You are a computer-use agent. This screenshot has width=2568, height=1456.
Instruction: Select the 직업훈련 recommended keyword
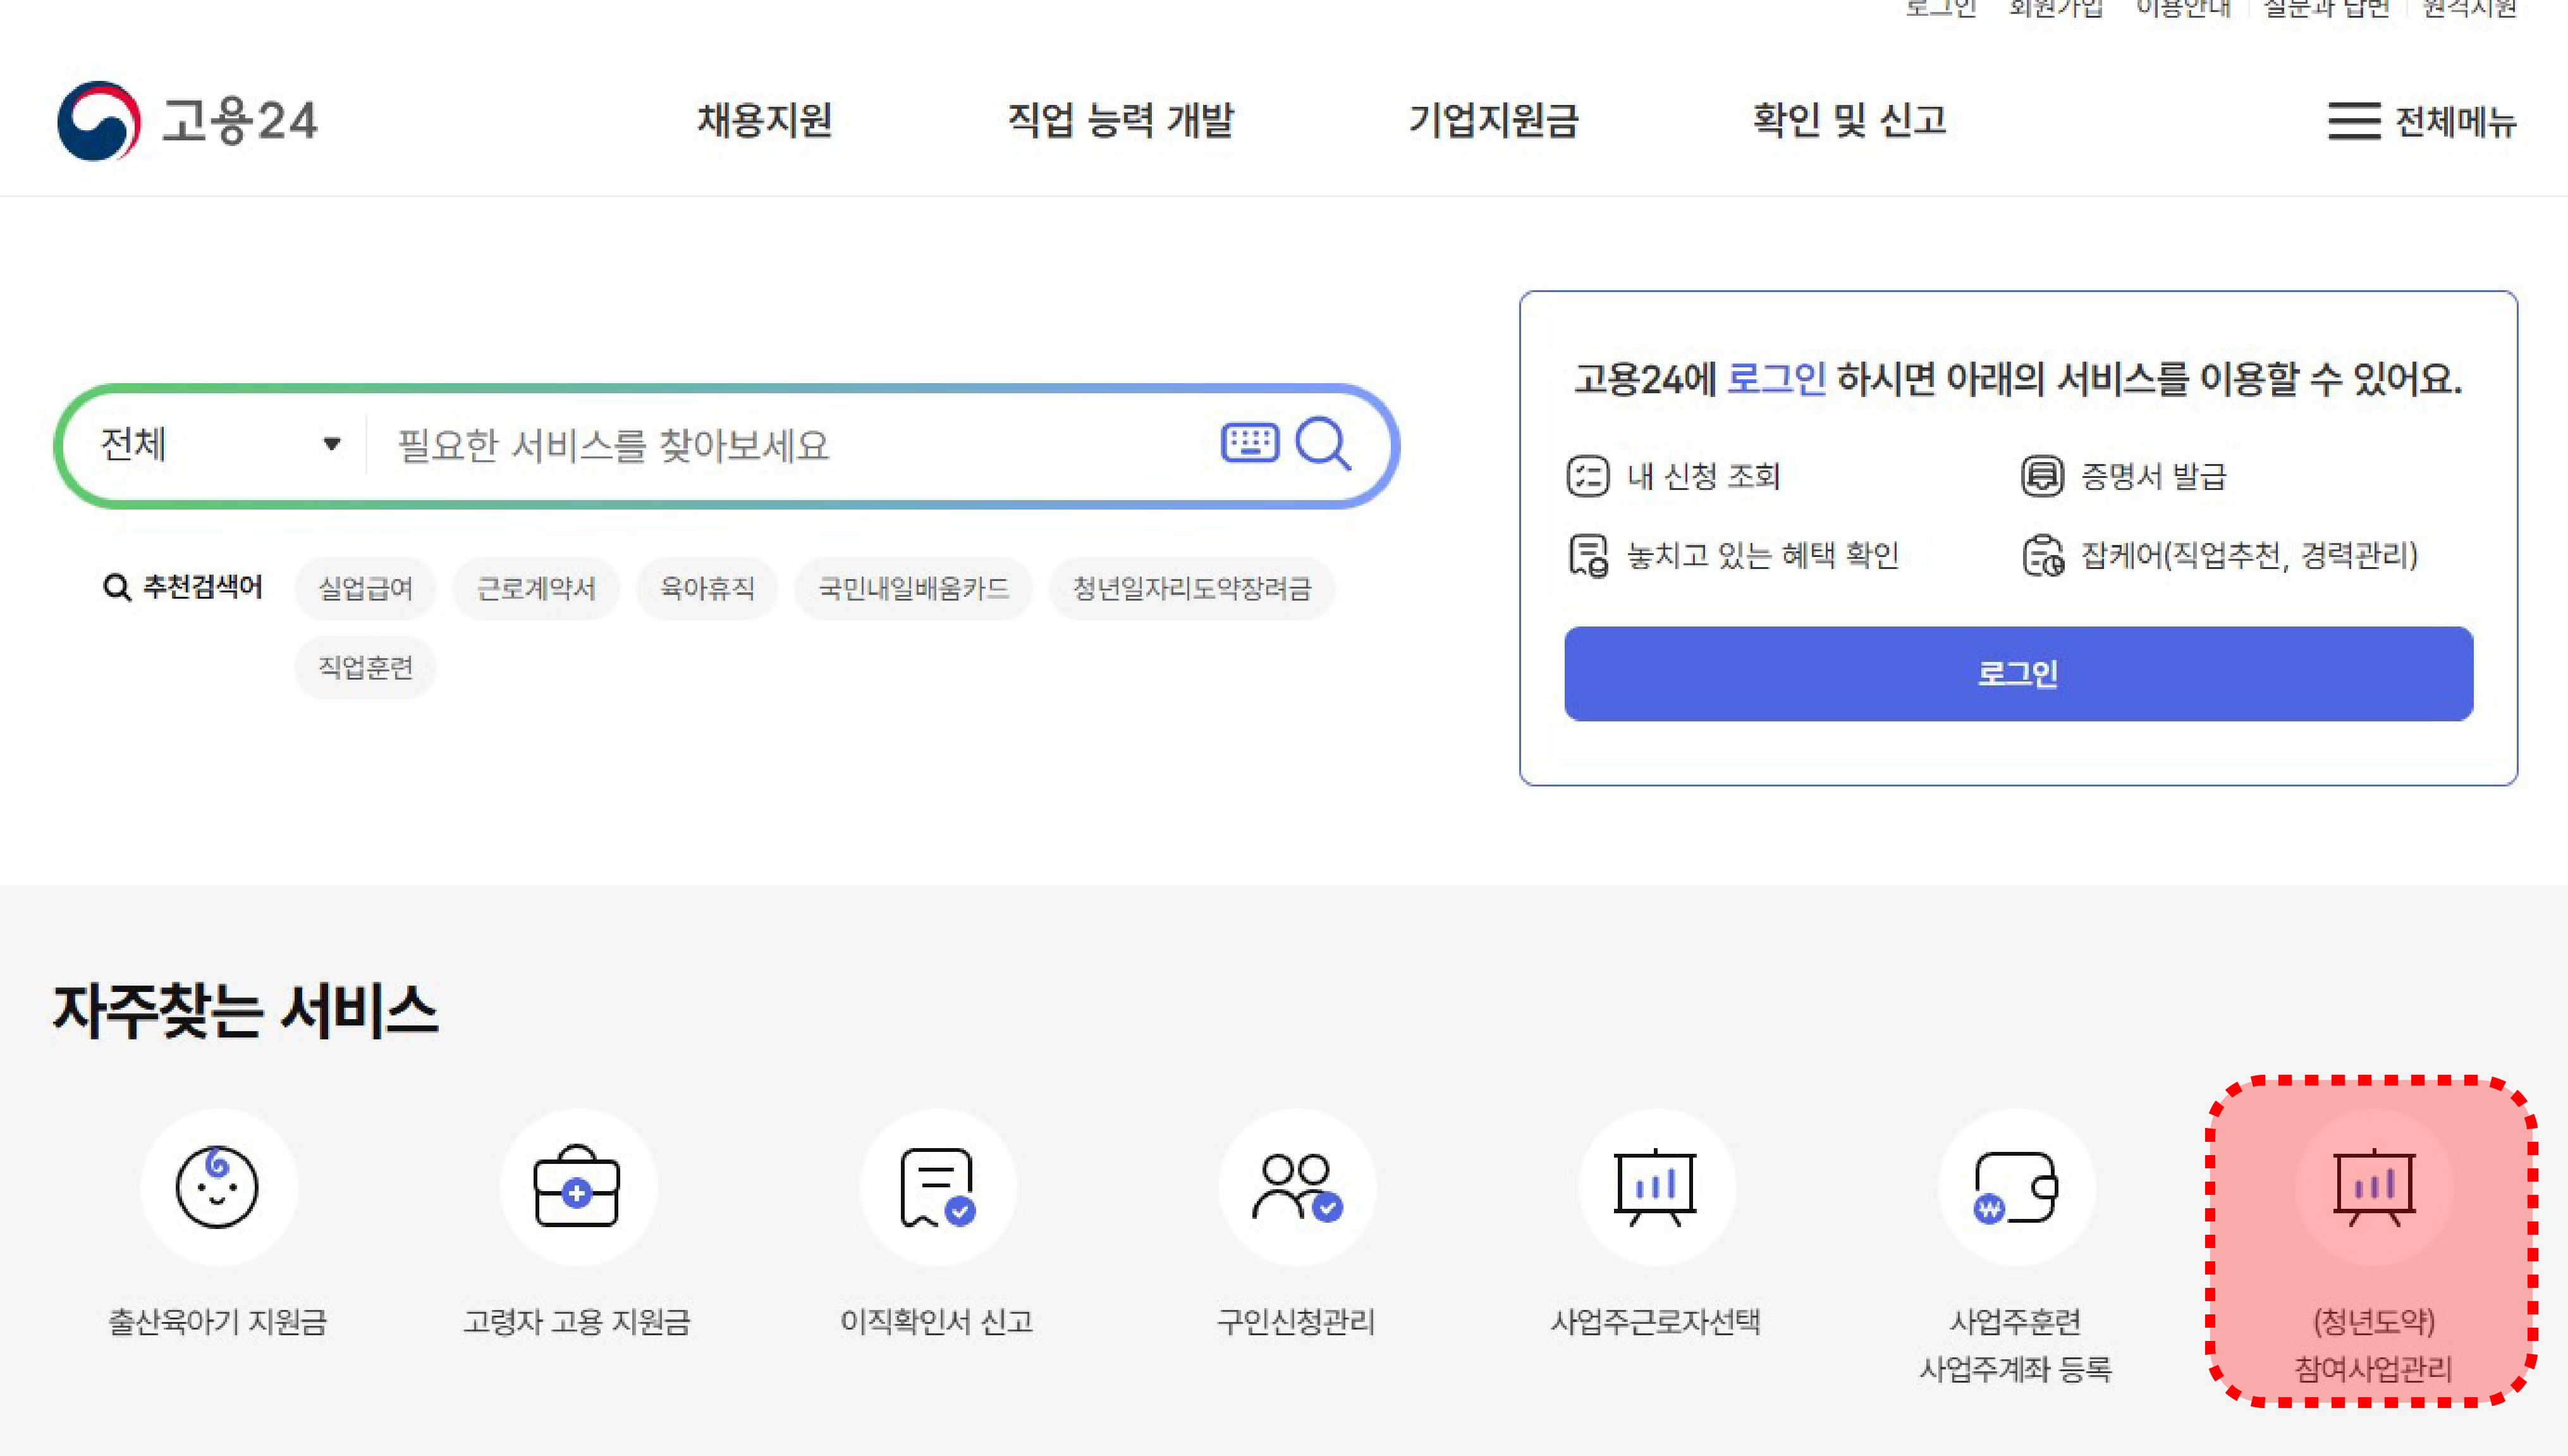[366, 667]
